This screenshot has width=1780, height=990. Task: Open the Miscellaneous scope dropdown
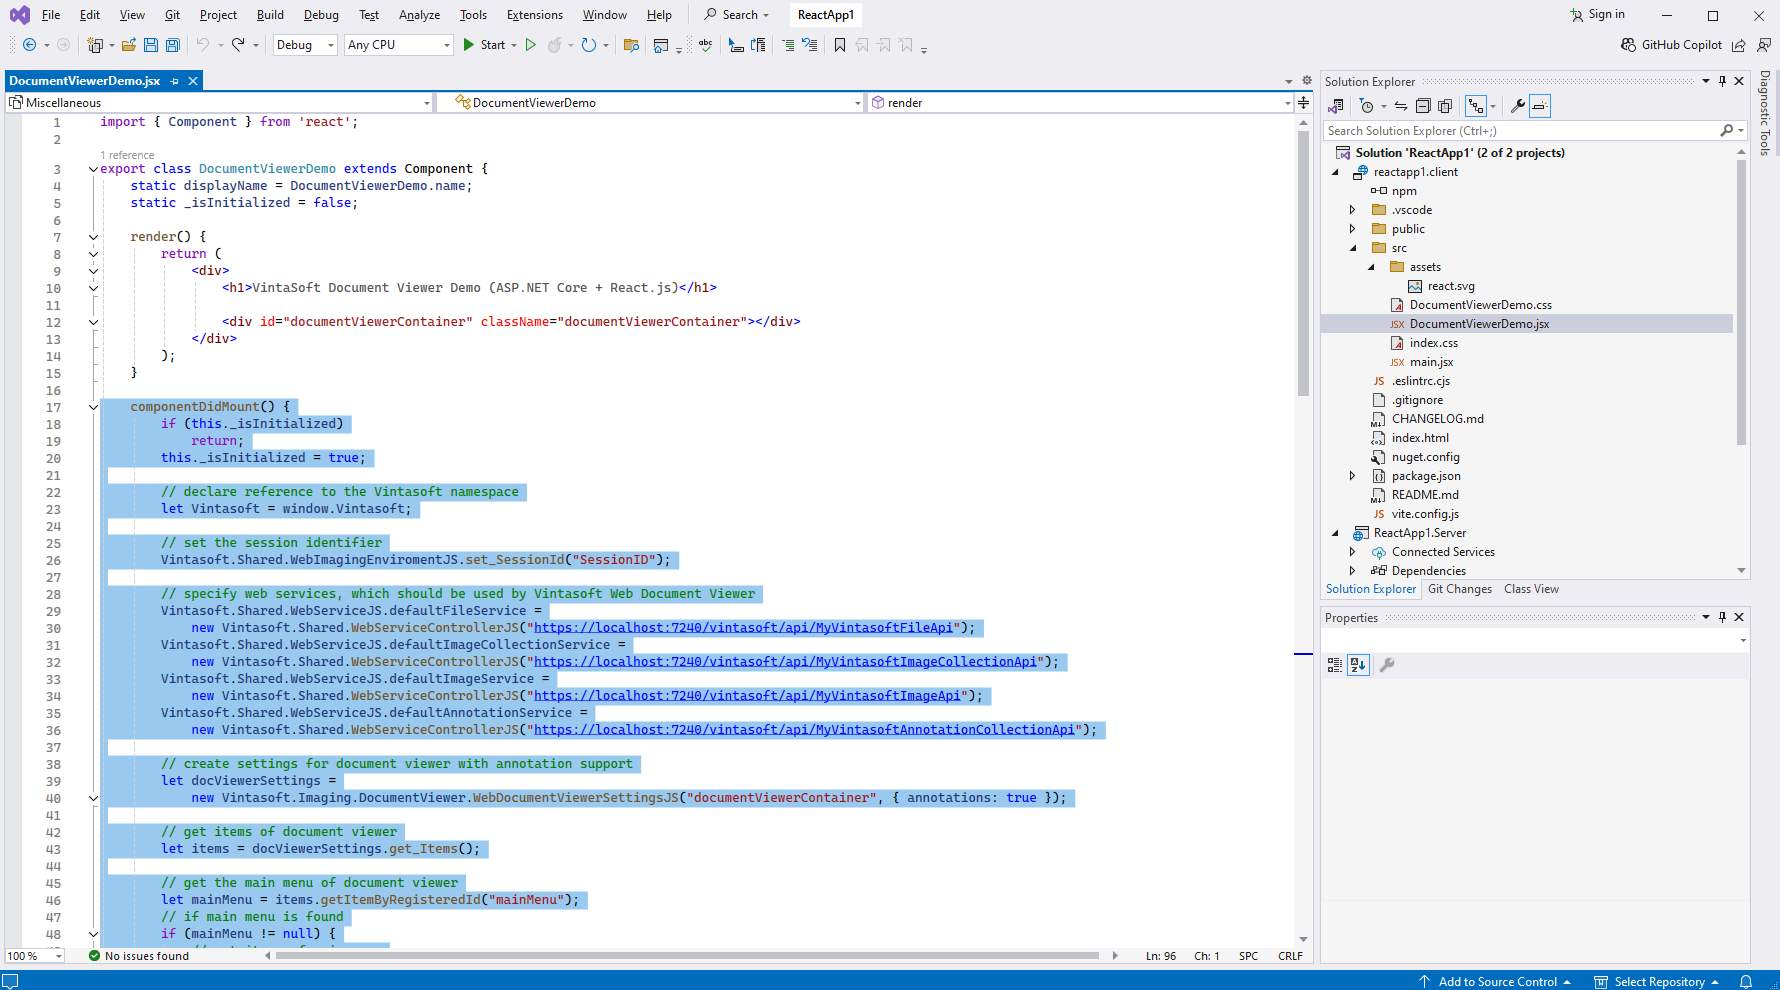click(219, 103)
